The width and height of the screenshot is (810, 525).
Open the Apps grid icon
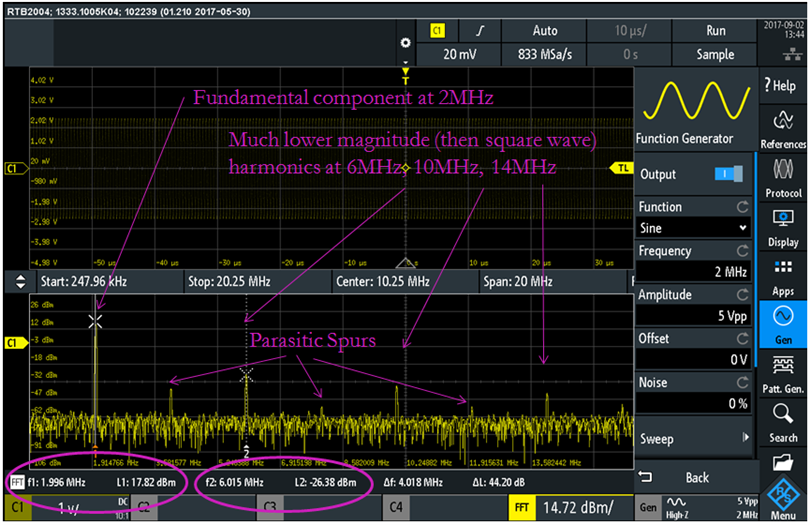(x=784, y=274)
